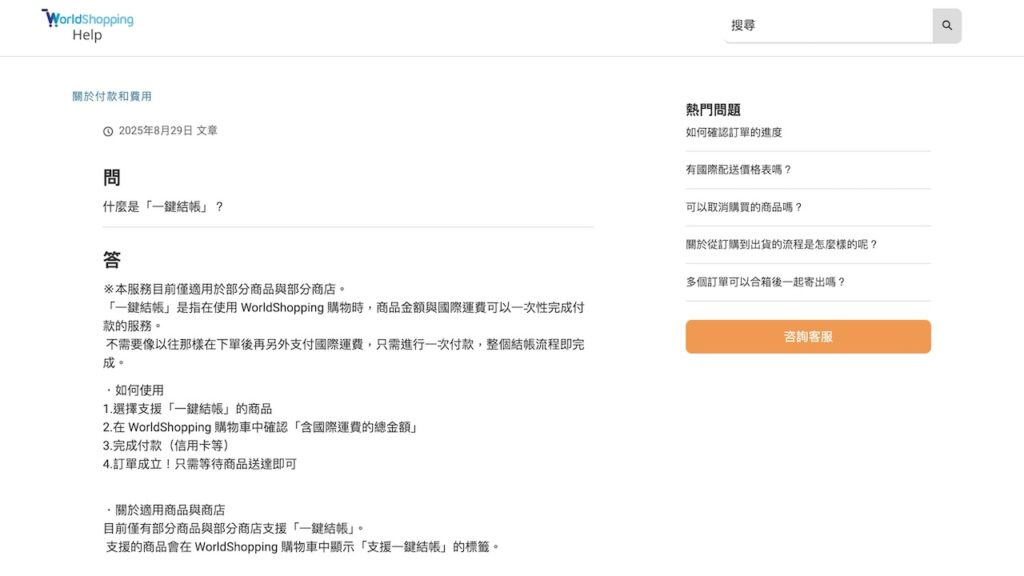Click the ・關於適用商品與商店 section heading
The width and height of the screenshot is (1024, 576).
pos(165,510)
